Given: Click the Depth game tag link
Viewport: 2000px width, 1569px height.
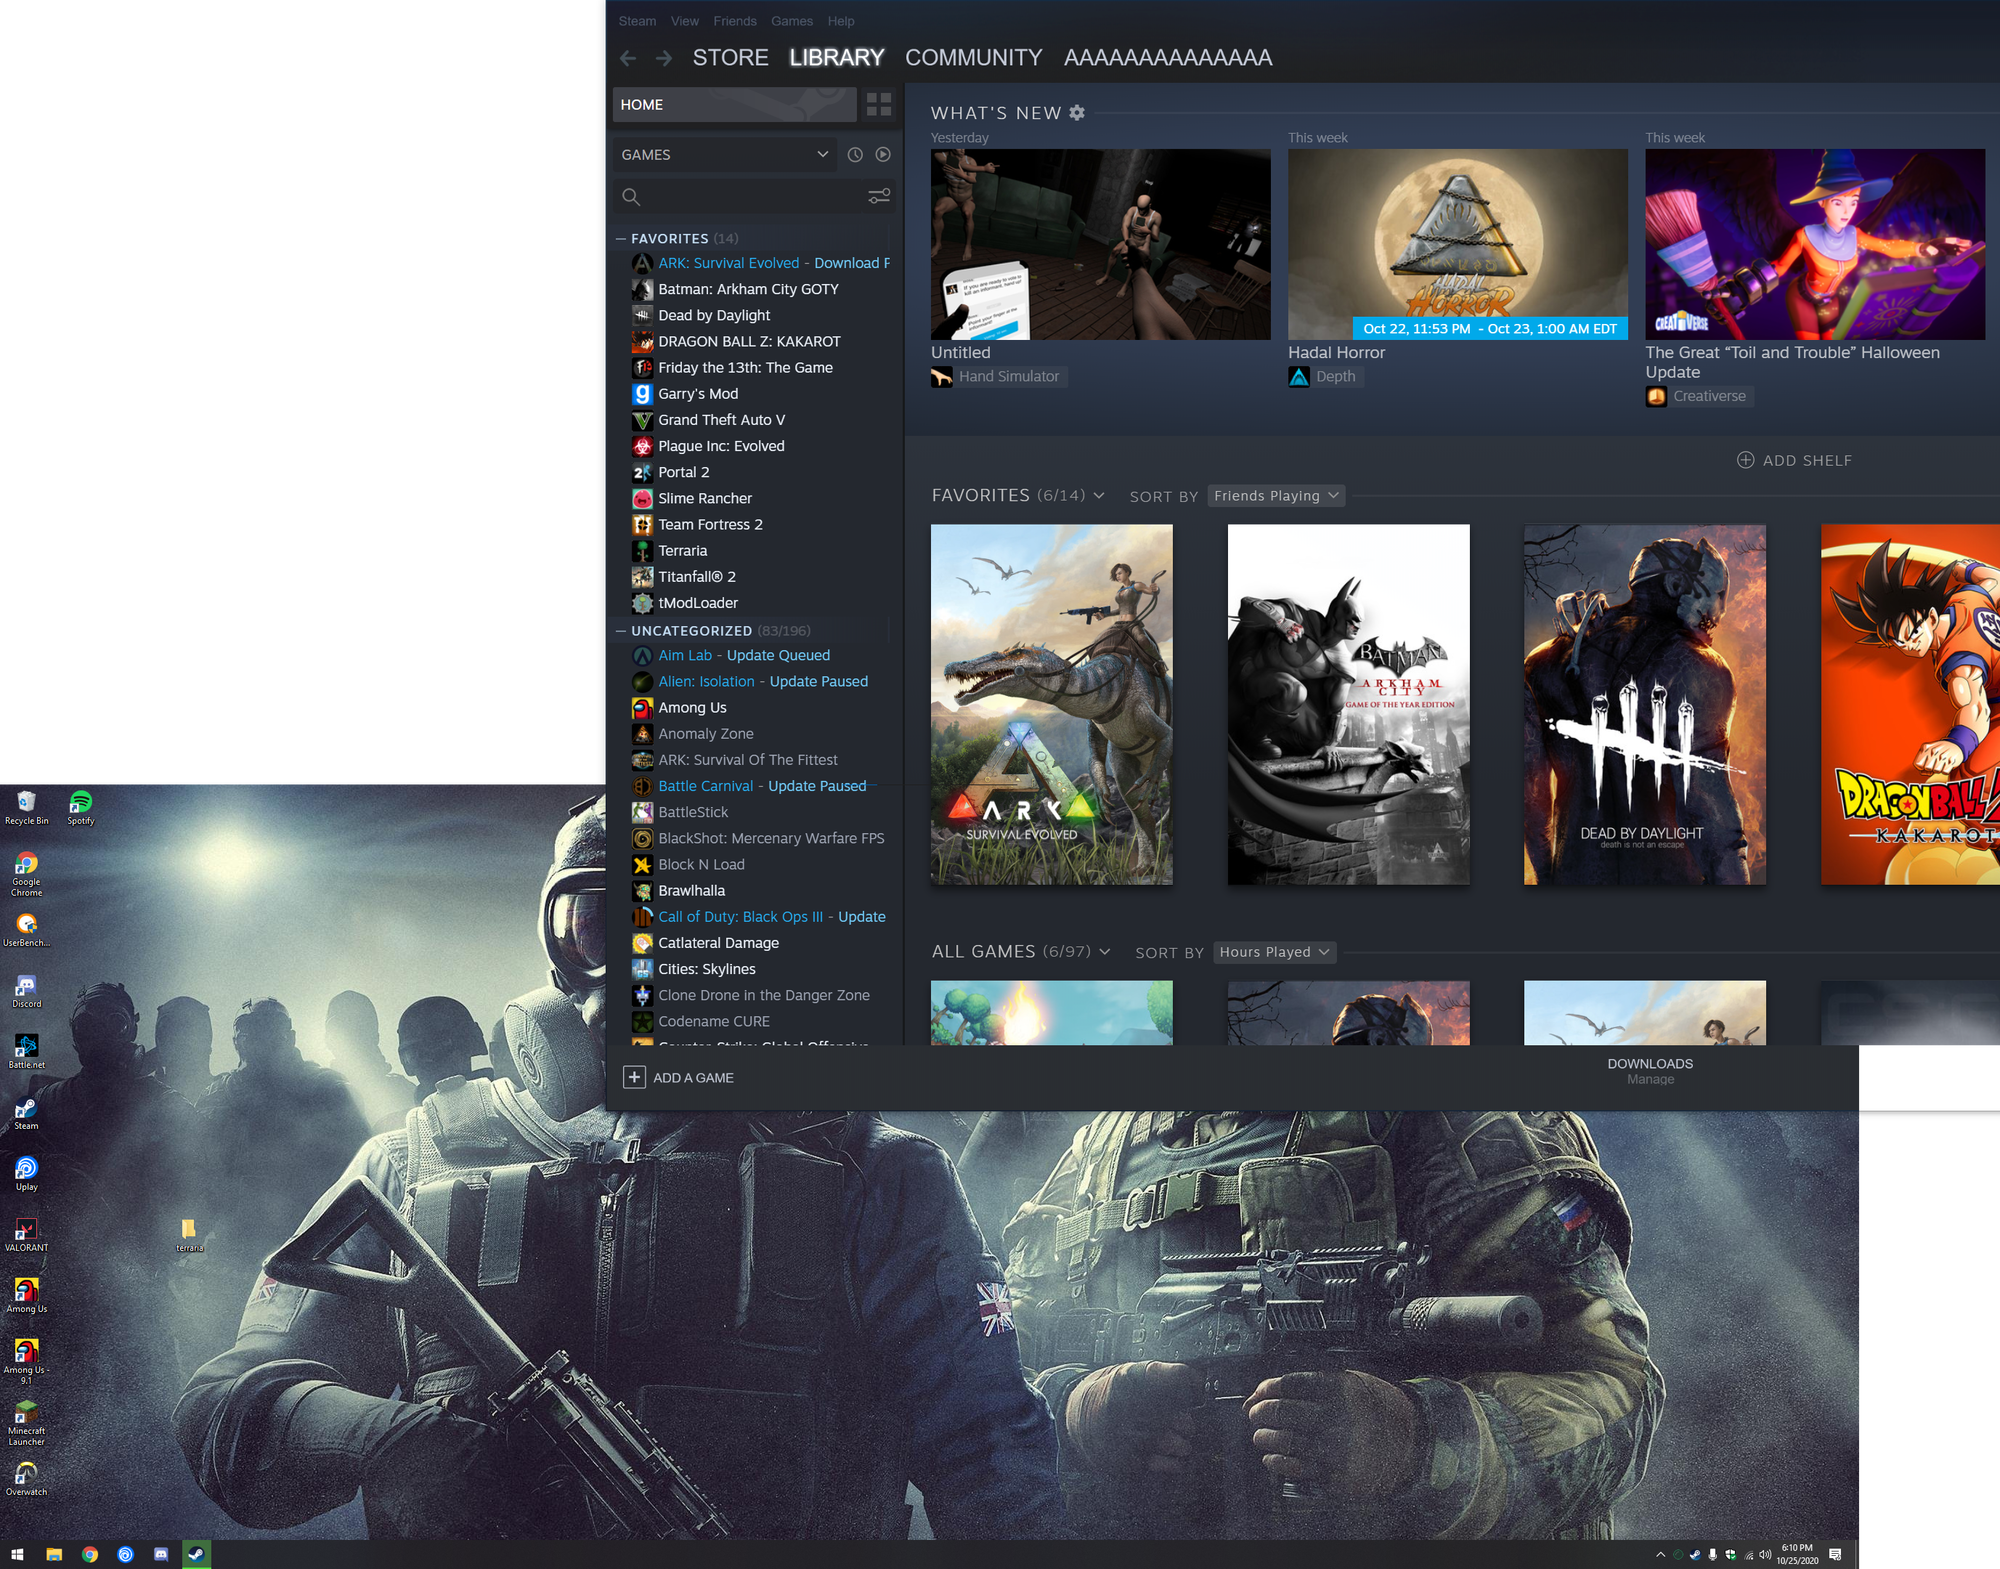Looking at the screenshot, I should [x=1325, y=376].
